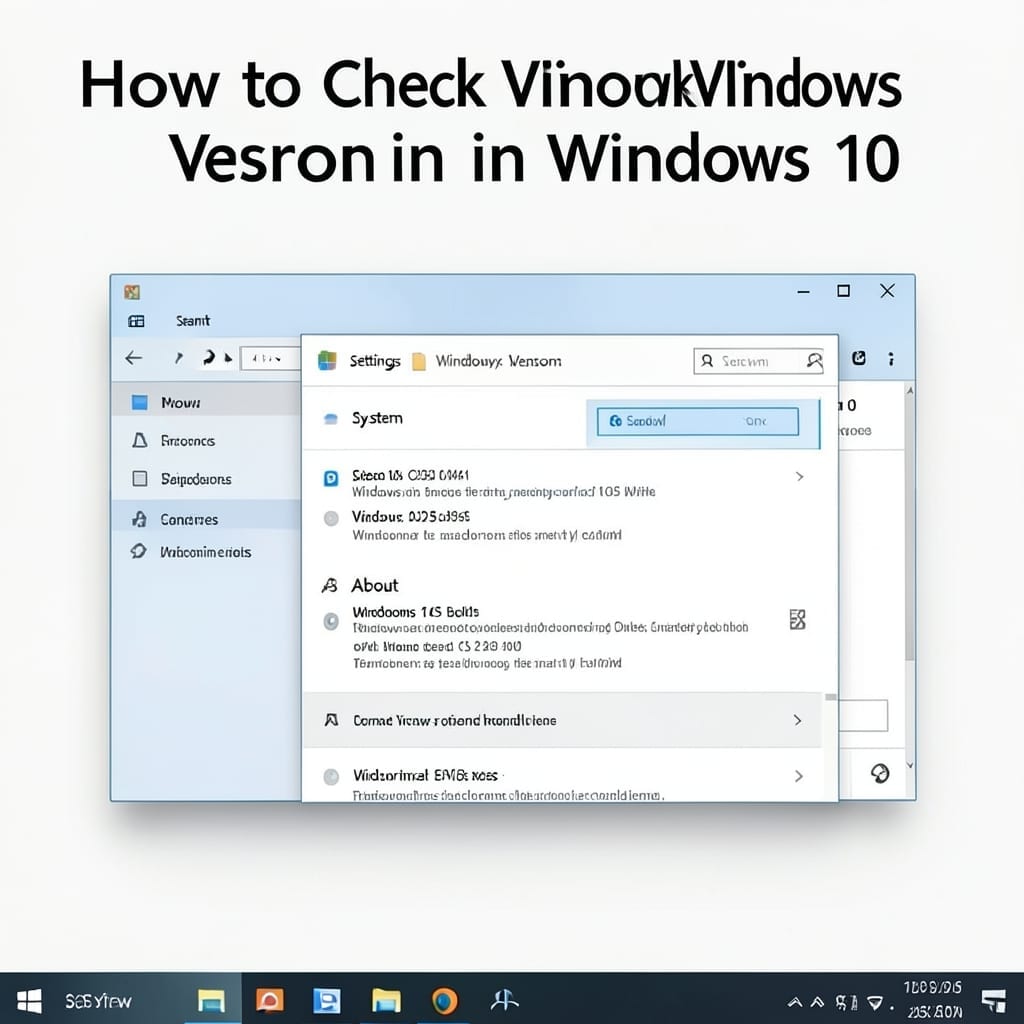Click the blue highlighted Seadwl button
Image resolution: width=1024 pixels, height=1024 pixels.
coord(697,421)
